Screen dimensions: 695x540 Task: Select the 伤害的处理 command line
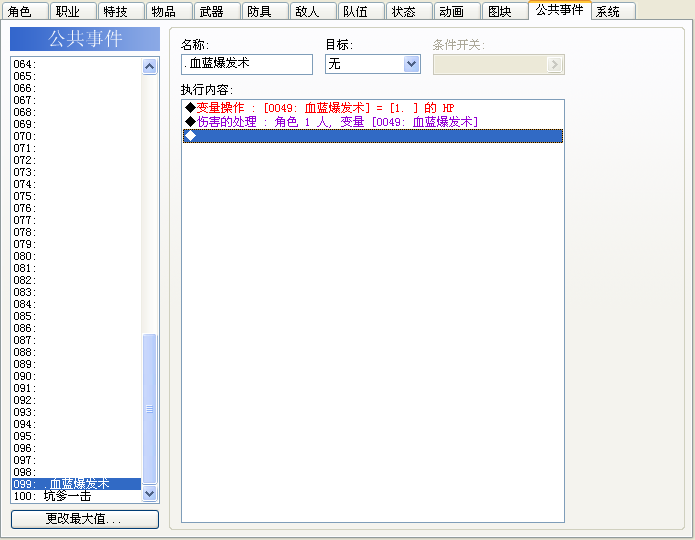[x=373, y=121]
